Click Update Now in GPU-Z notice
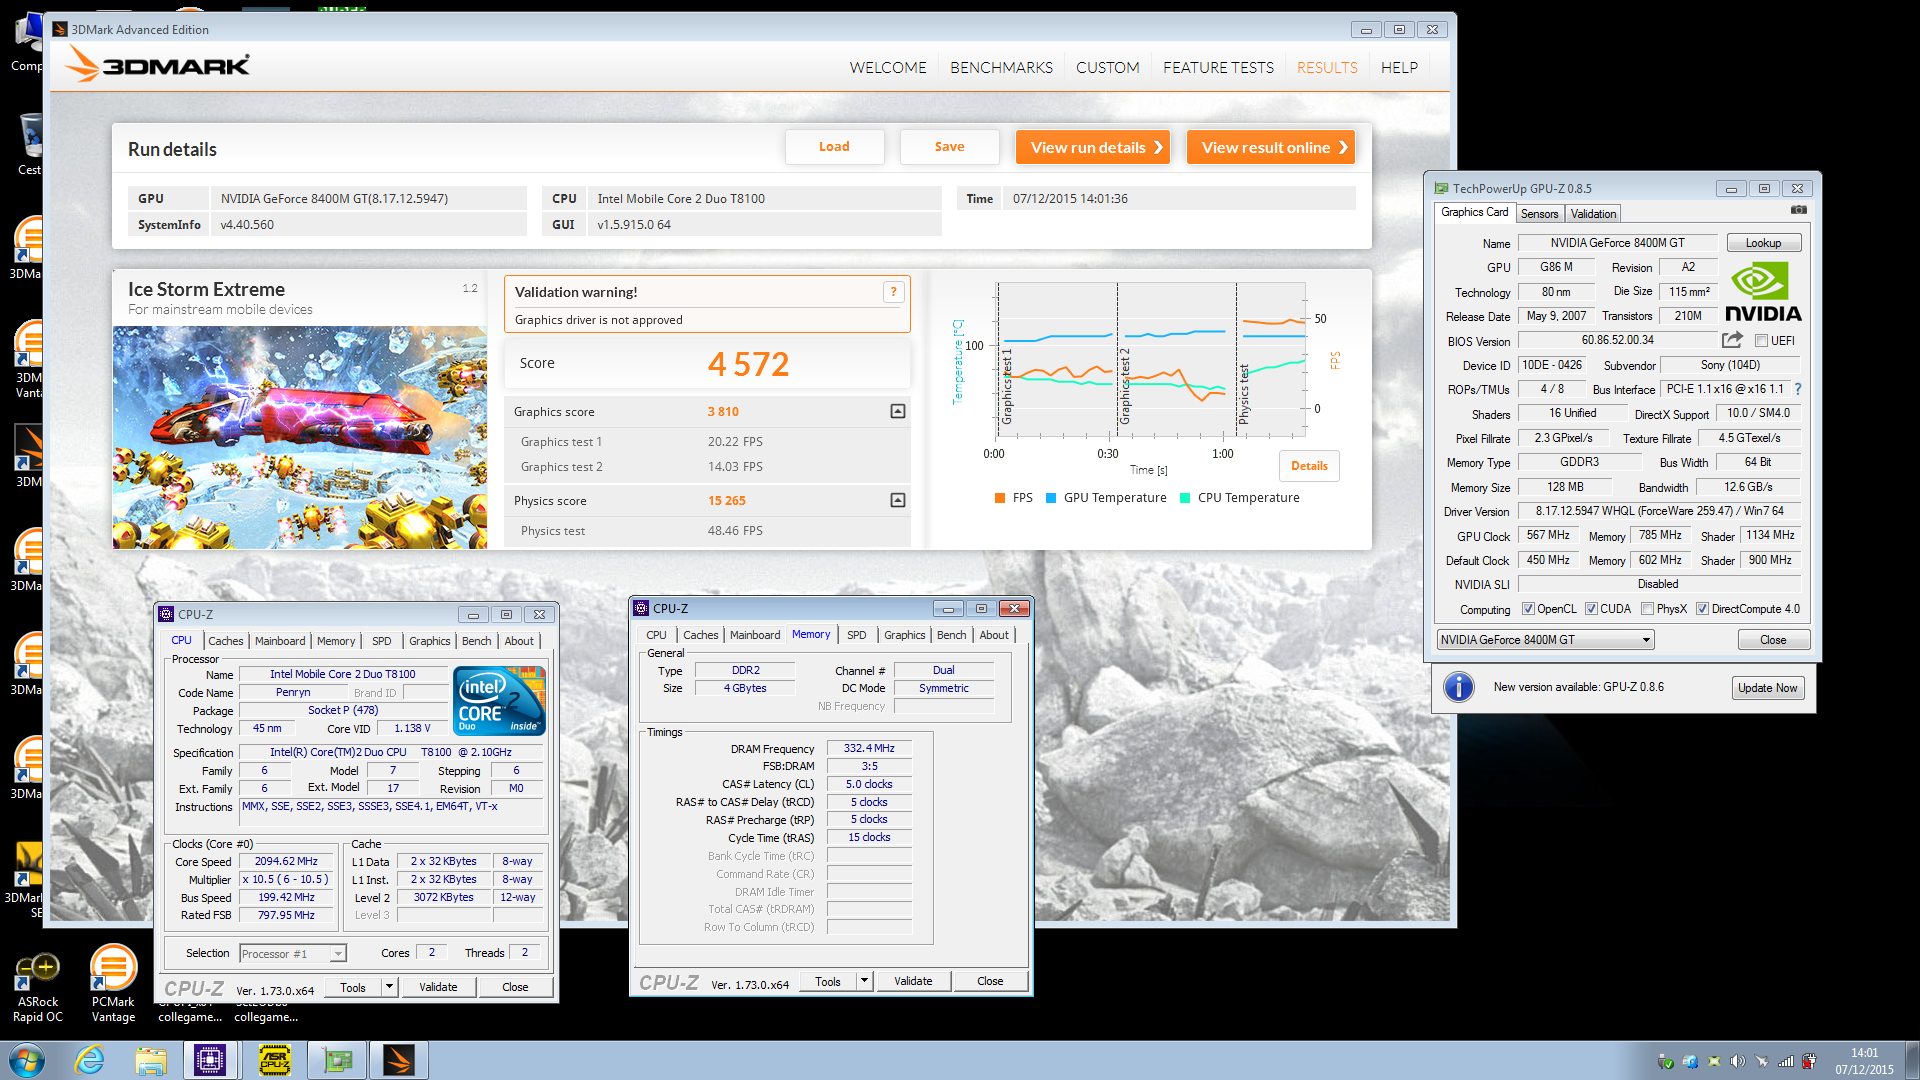This screenshot has height=1080, width=1920. pyautogui.click(x=1767, y=688)
